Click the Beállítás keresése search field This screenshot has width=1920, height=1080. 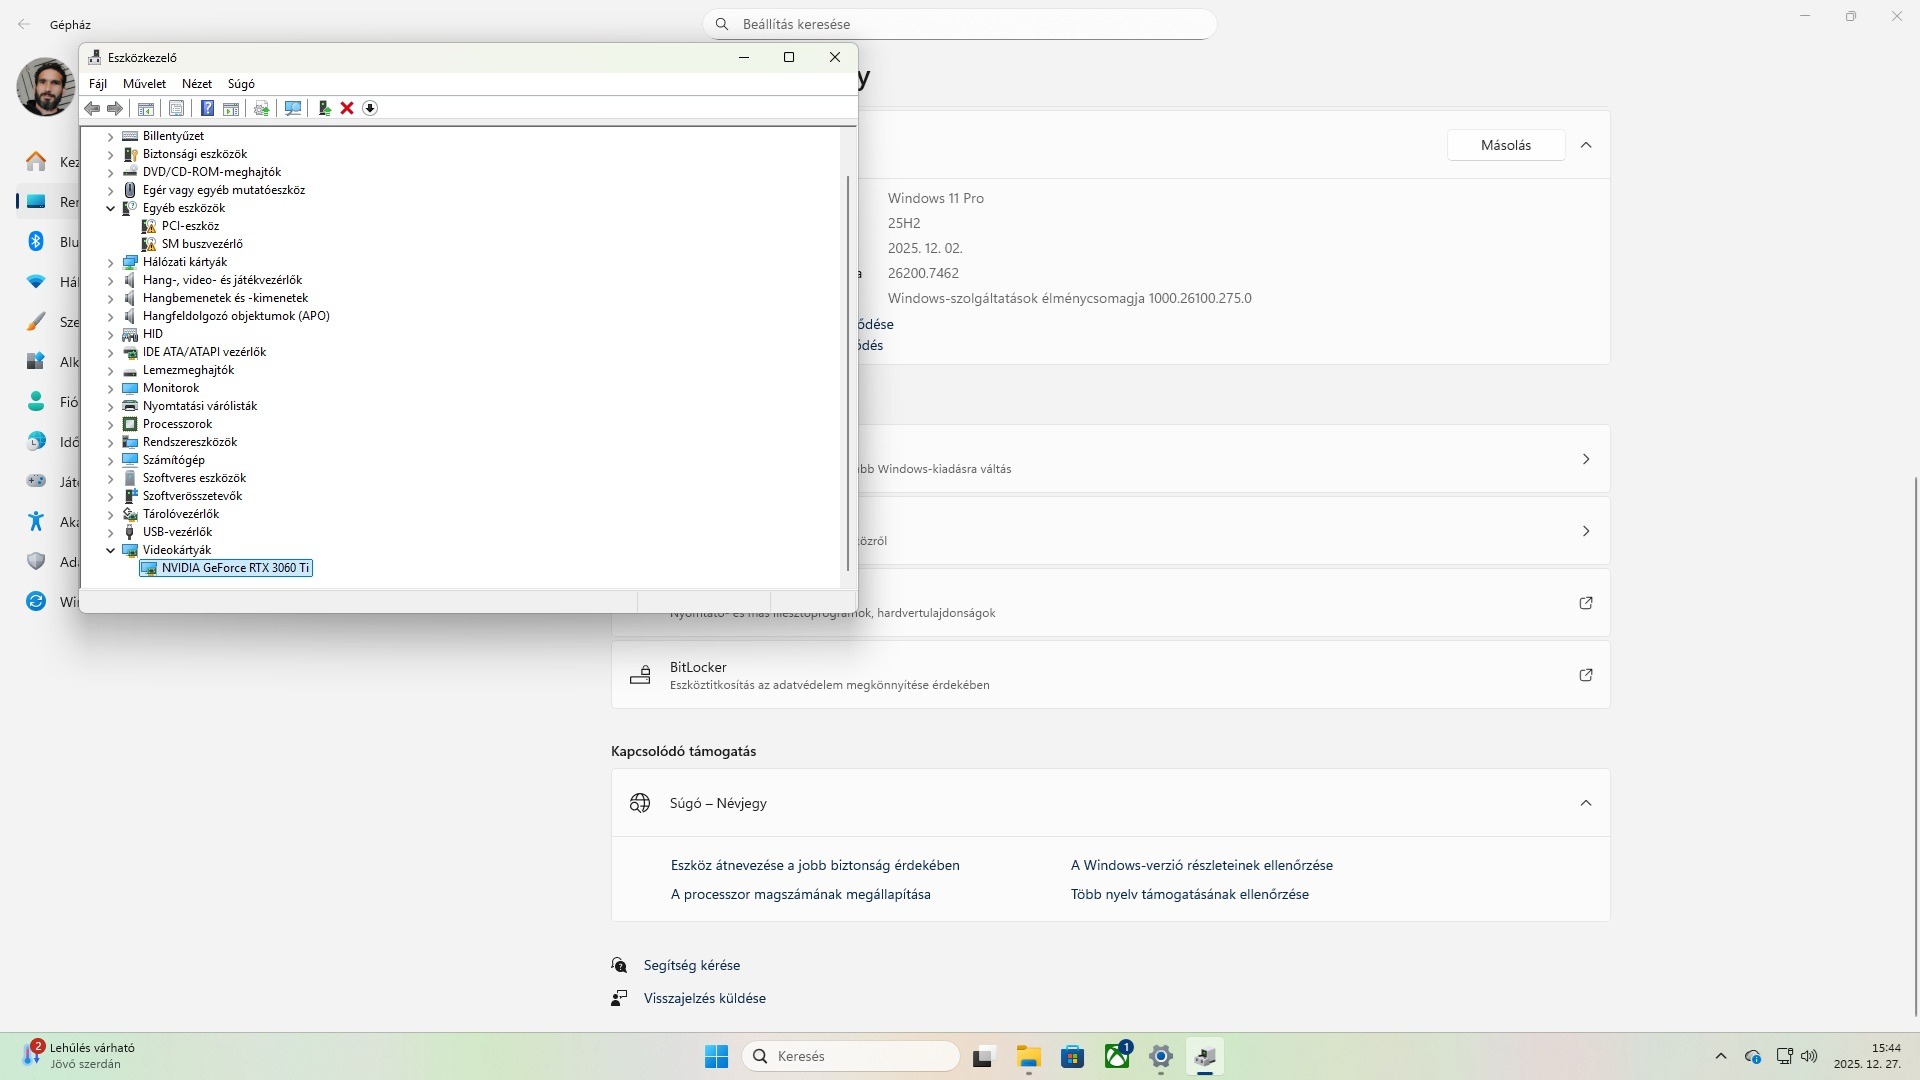960,24
